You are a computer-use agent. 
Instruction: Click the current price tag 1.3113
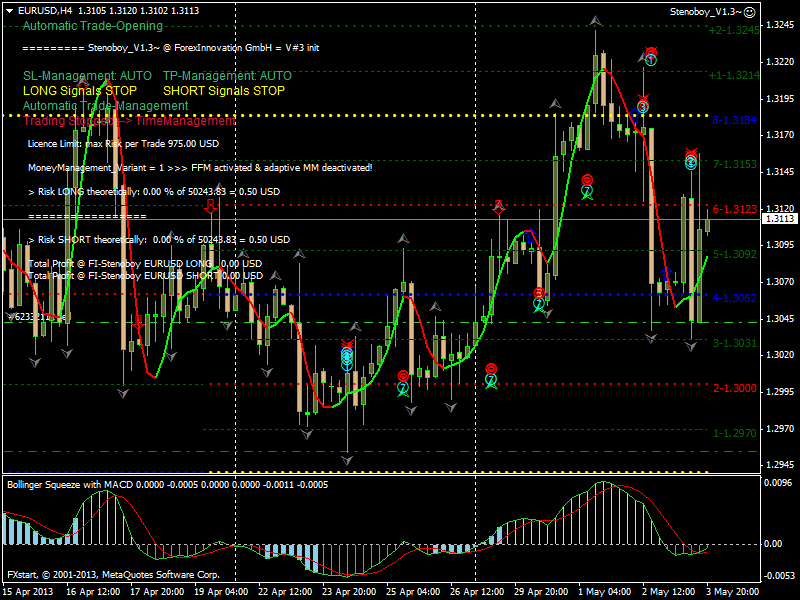(778, 218)
